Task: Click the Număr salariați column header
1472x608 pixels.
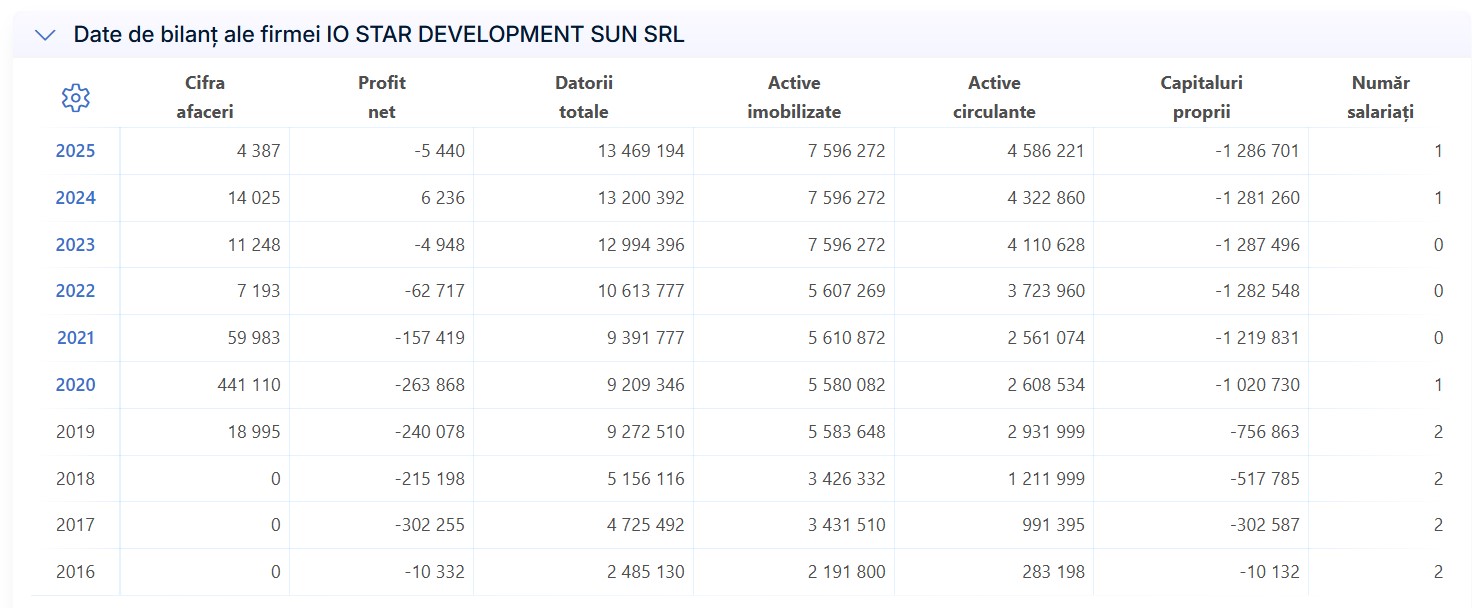Action: point(1380,97)
